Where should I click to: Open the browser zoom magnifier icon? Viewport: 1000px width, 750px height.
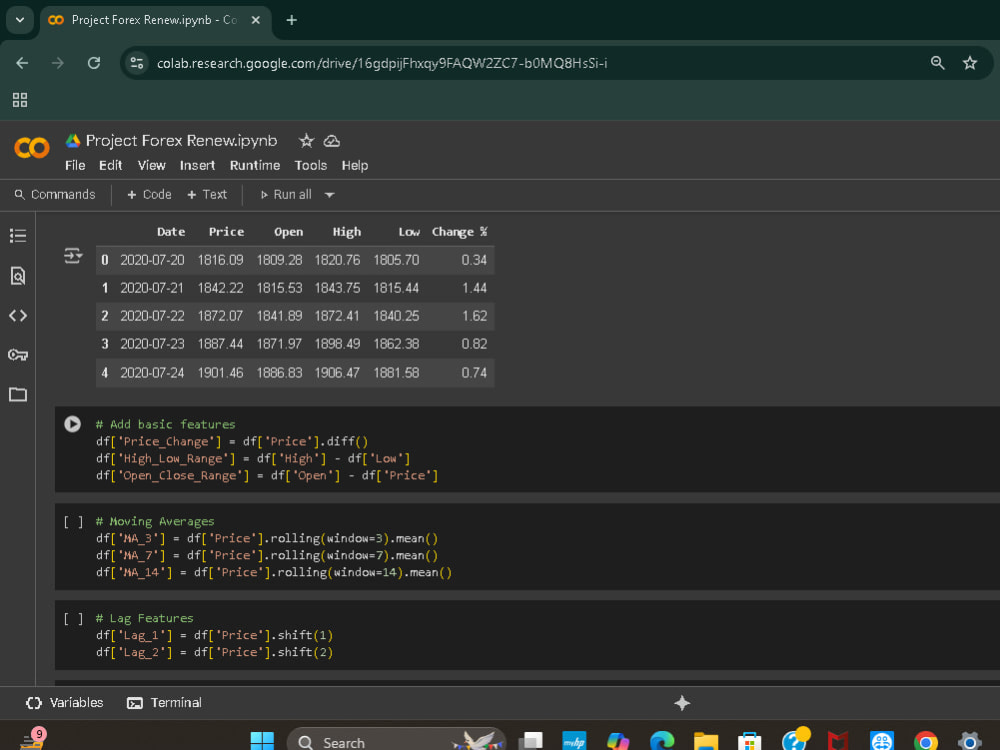point(938,62)
